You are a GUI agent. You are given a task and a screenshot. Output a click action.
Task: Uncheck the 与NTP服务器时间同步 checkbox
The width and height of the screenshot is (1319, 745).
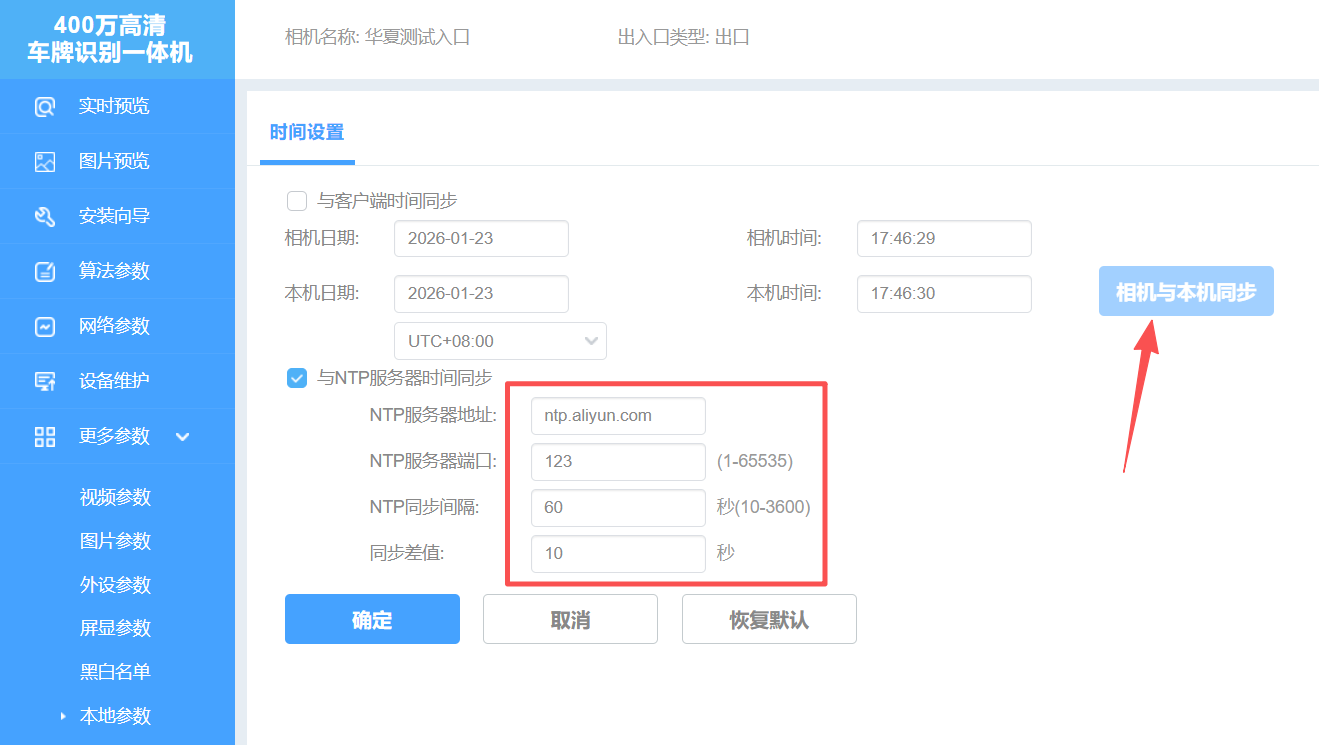[297, 378]
